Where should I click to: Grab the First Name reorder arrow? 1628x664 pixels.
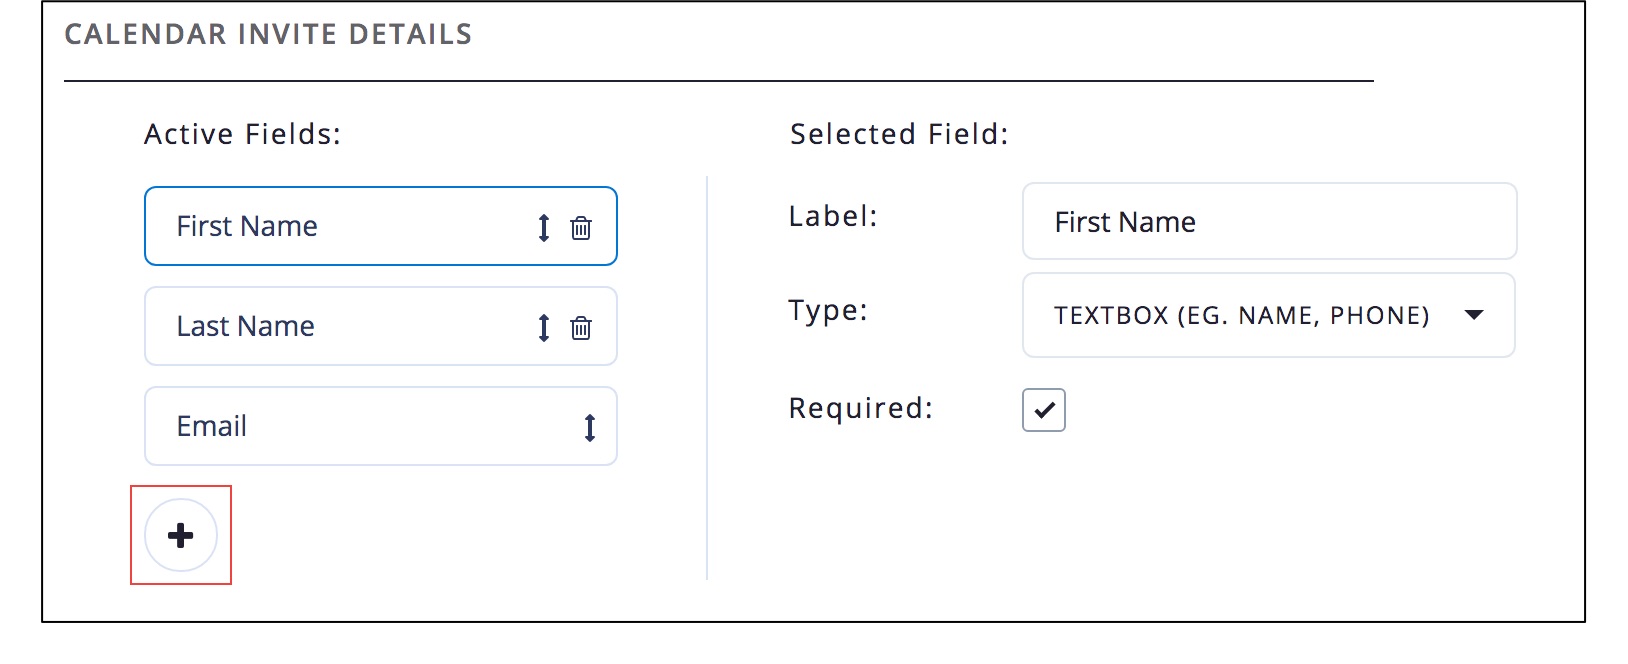[x=543, y=228]
